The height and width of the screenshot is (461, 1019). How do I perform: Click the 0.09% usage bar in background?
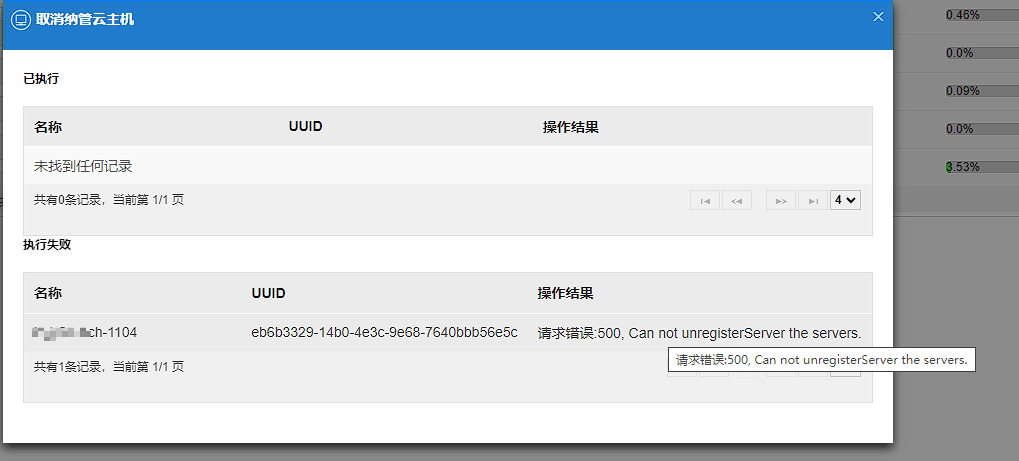982,91
